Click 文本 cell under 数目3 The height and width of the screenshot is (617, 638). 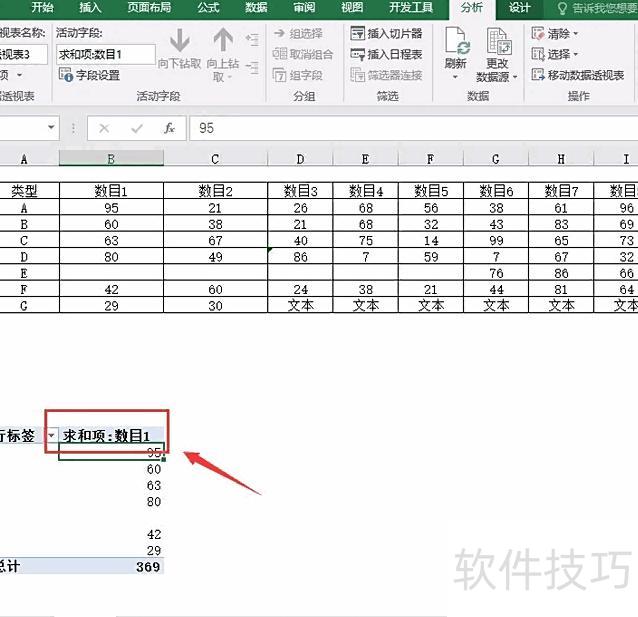[x=300, y=305]
